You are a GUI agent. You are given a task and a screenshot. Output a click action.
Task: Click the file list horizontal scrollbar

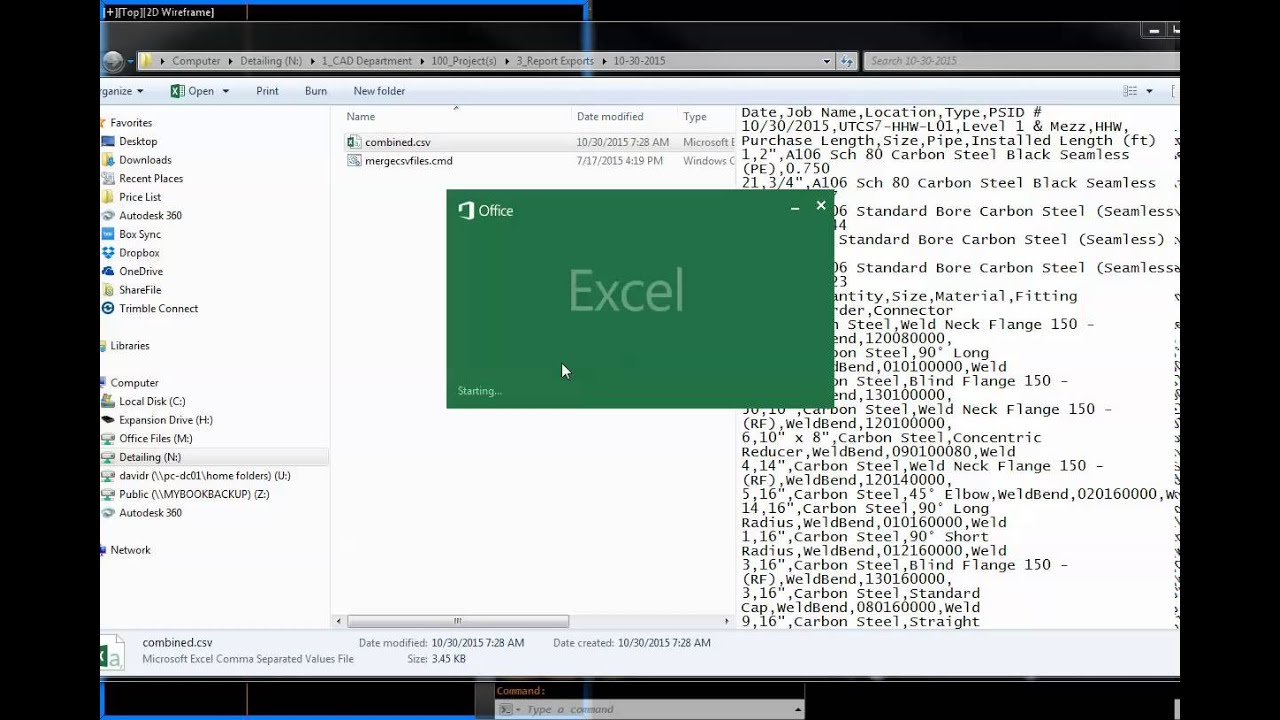[x=458, y=621]
